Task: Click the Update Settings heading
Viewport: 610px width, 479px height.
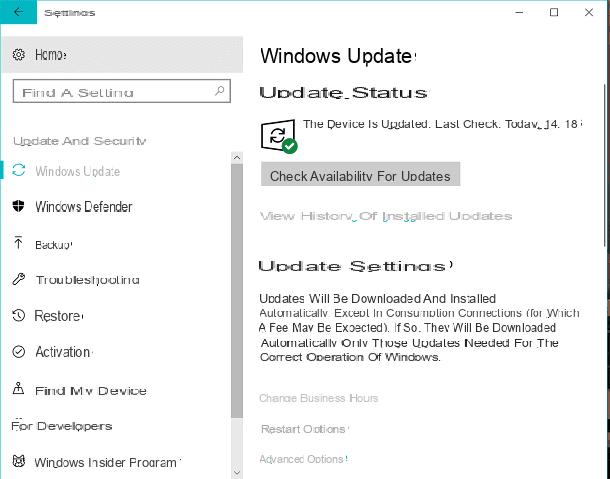Action: (356, 266)
